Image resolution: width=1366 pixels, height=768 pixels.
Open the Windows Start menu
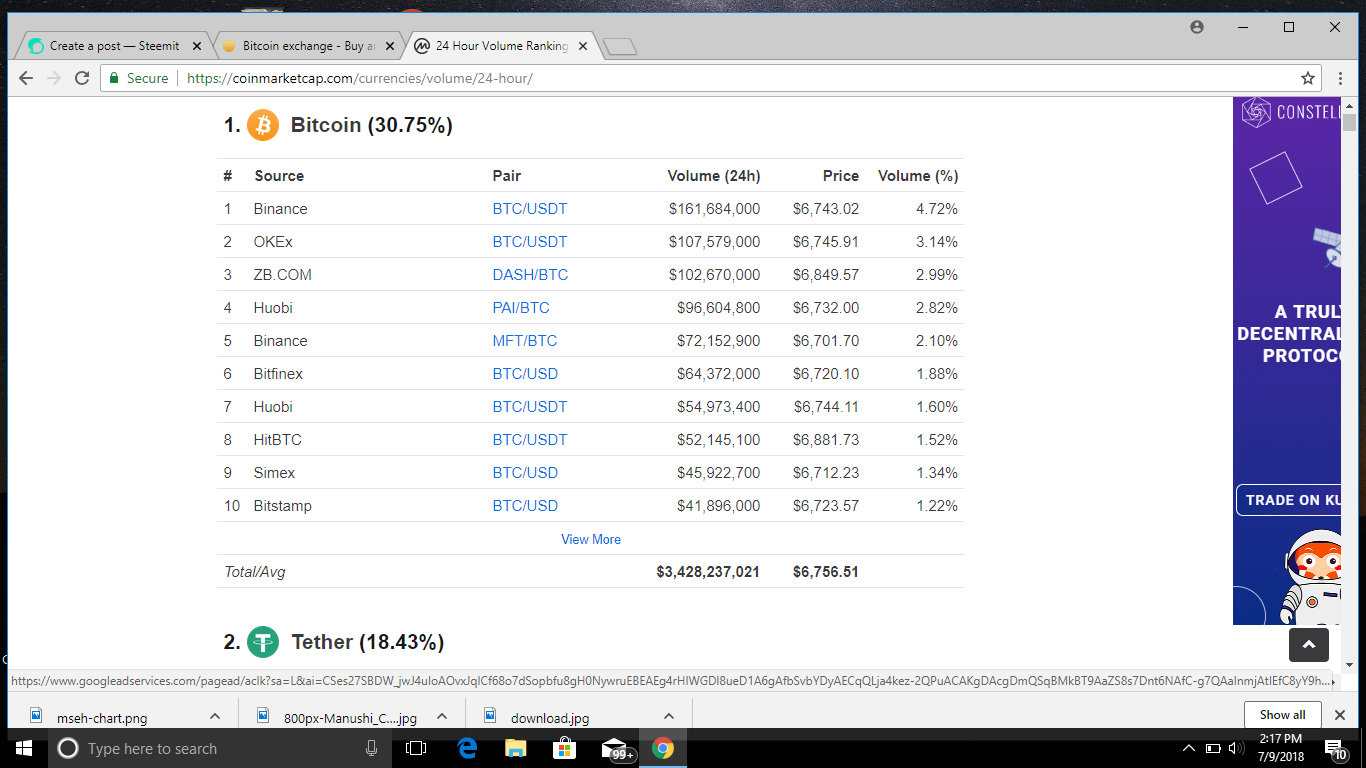(24, 748)
